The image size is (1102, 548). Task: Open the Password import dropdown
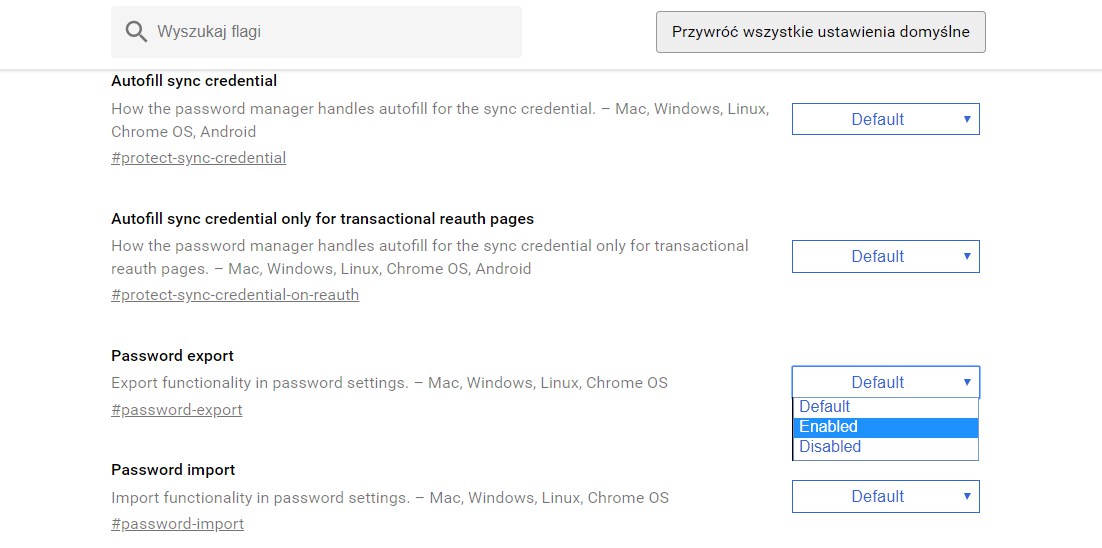pos(885,496)
